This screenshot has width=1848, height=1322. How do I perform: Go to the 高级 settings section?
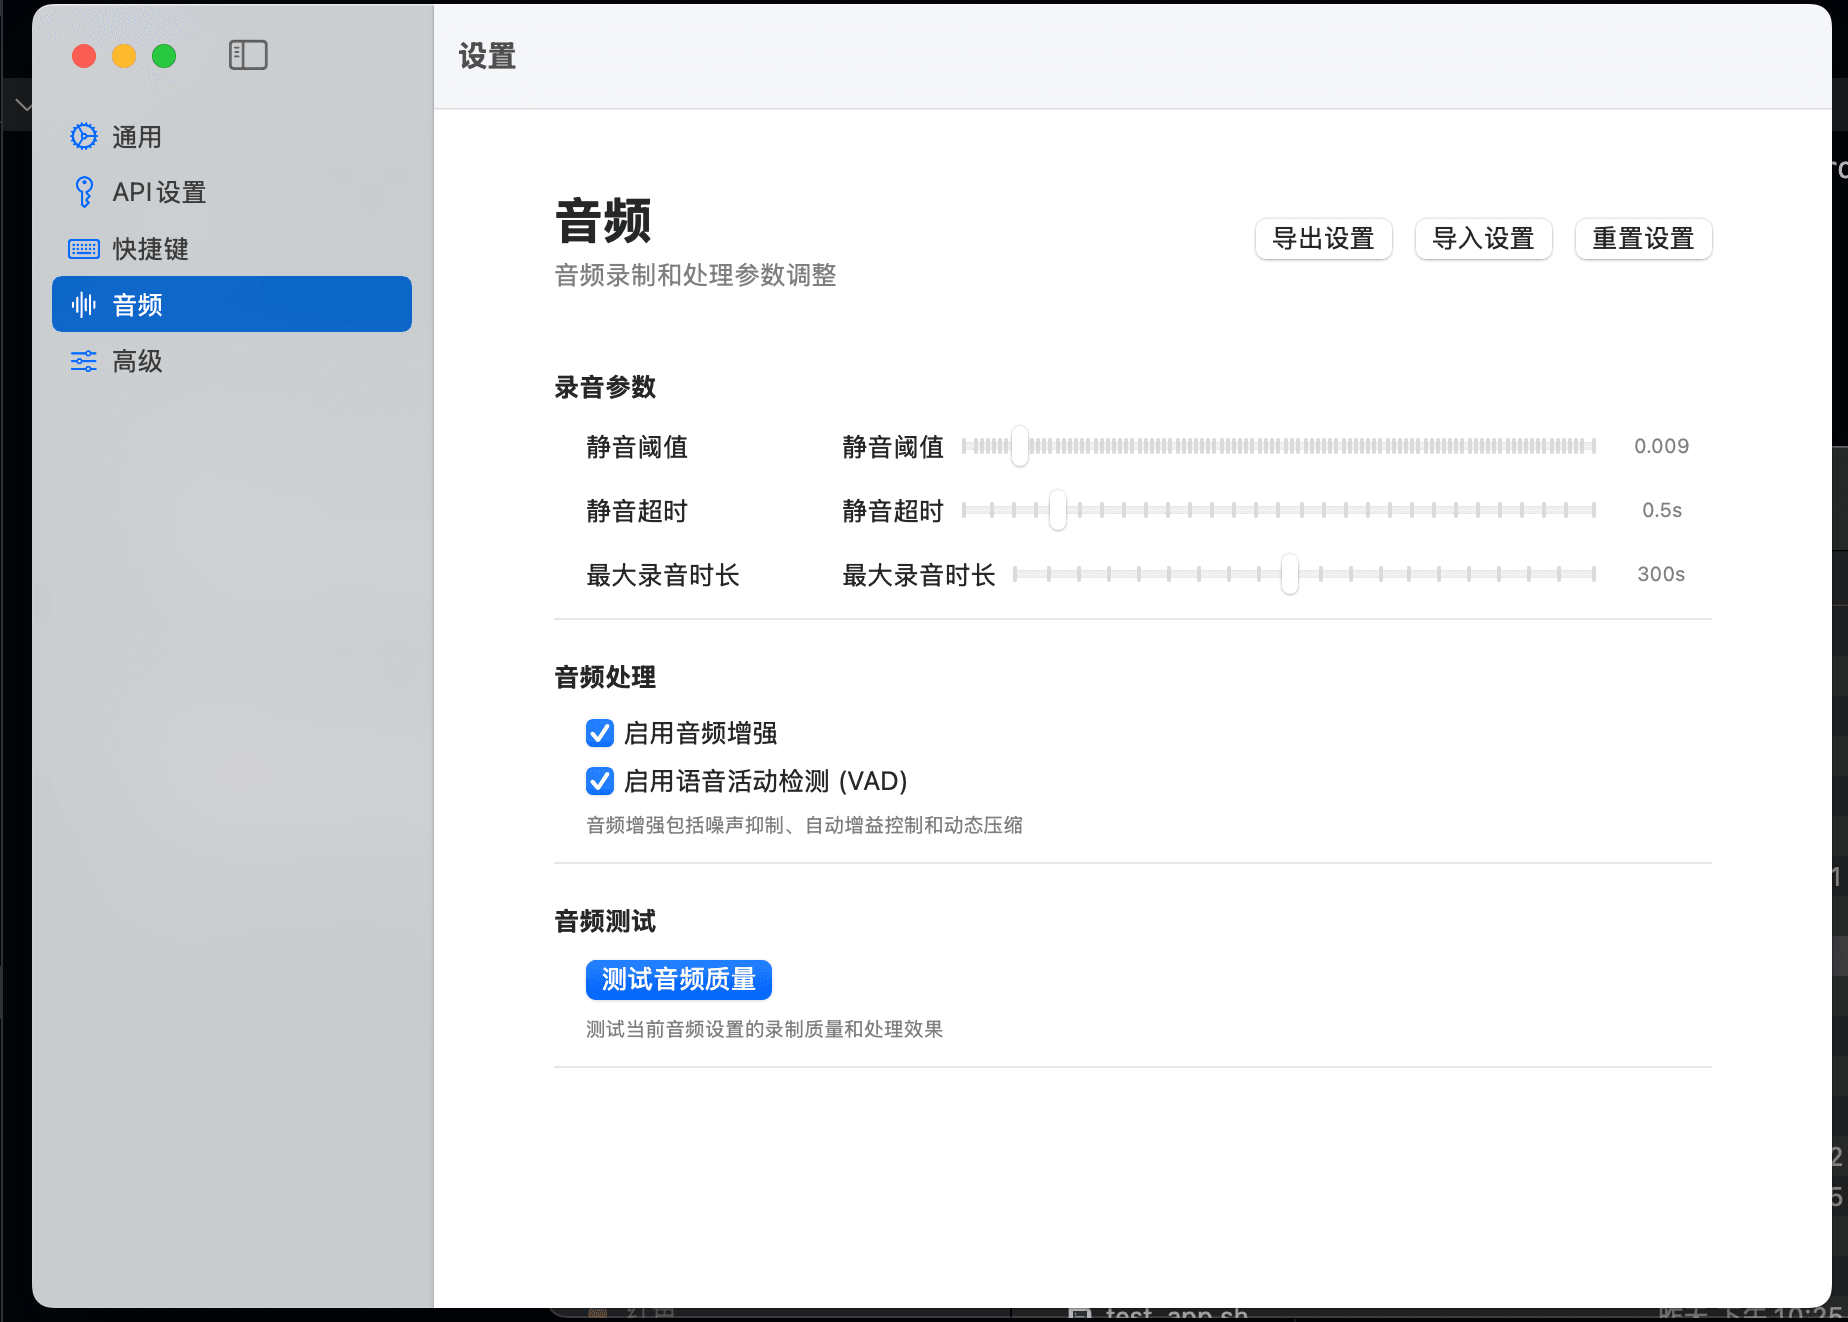232,361
